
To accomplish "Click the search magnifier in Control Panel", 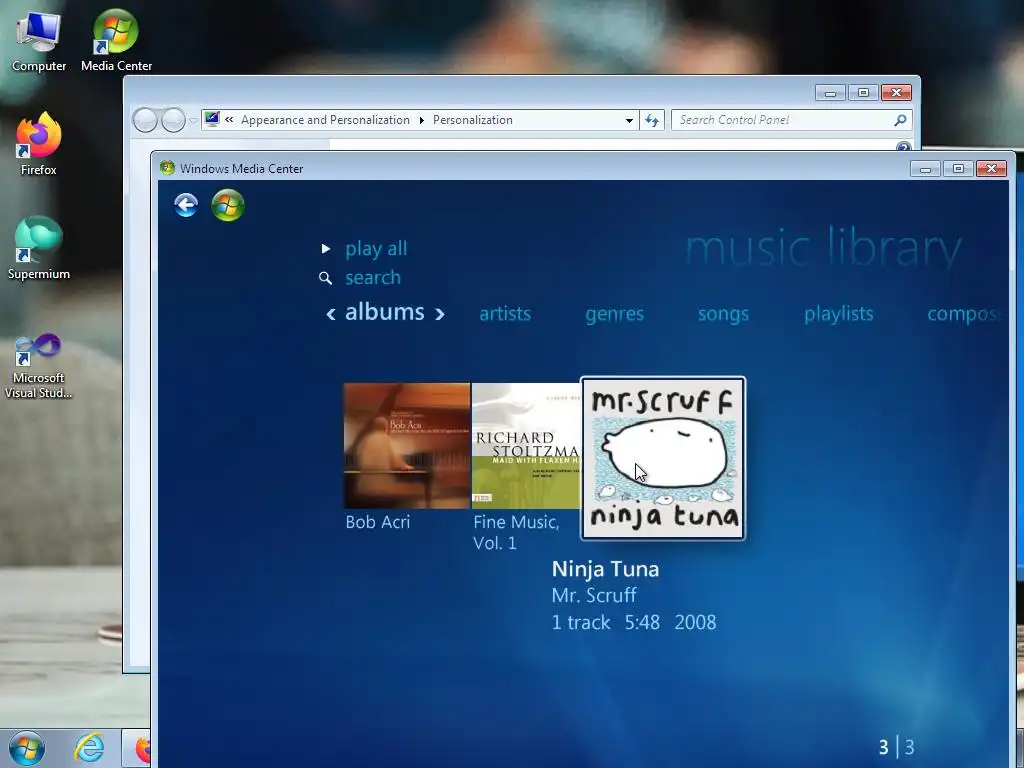I will coord(901,120).
